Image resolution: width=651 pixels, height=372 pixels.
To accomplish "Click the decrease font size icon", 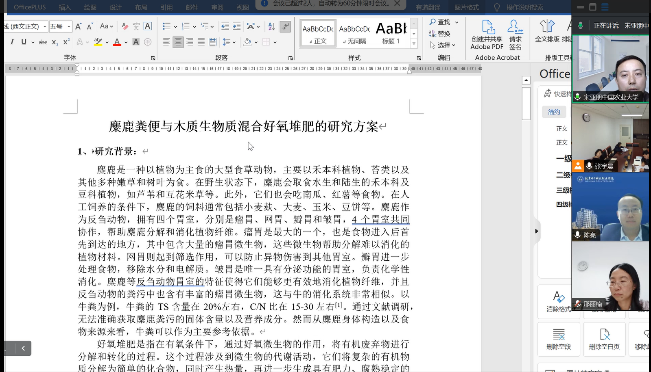I will 90,27.
